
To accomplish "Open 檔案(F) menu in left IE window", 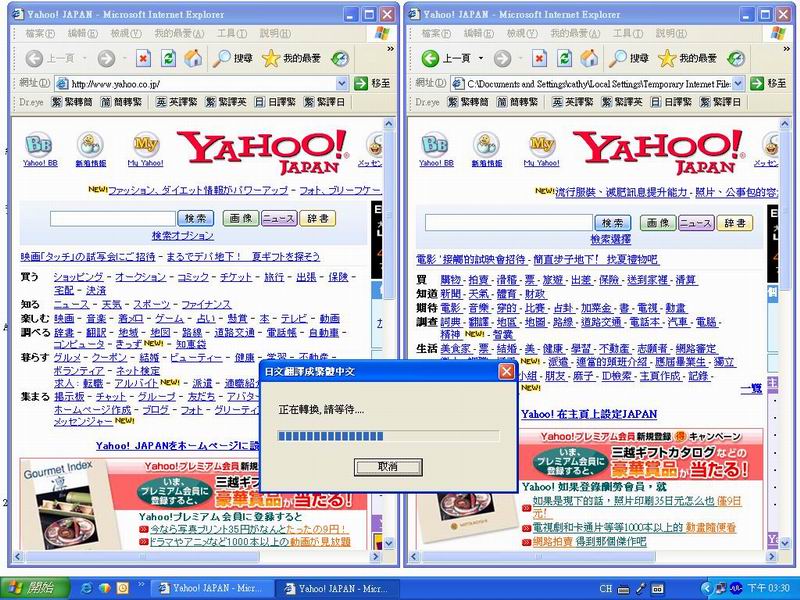I will pyautogui.click(x=40, y=34).
